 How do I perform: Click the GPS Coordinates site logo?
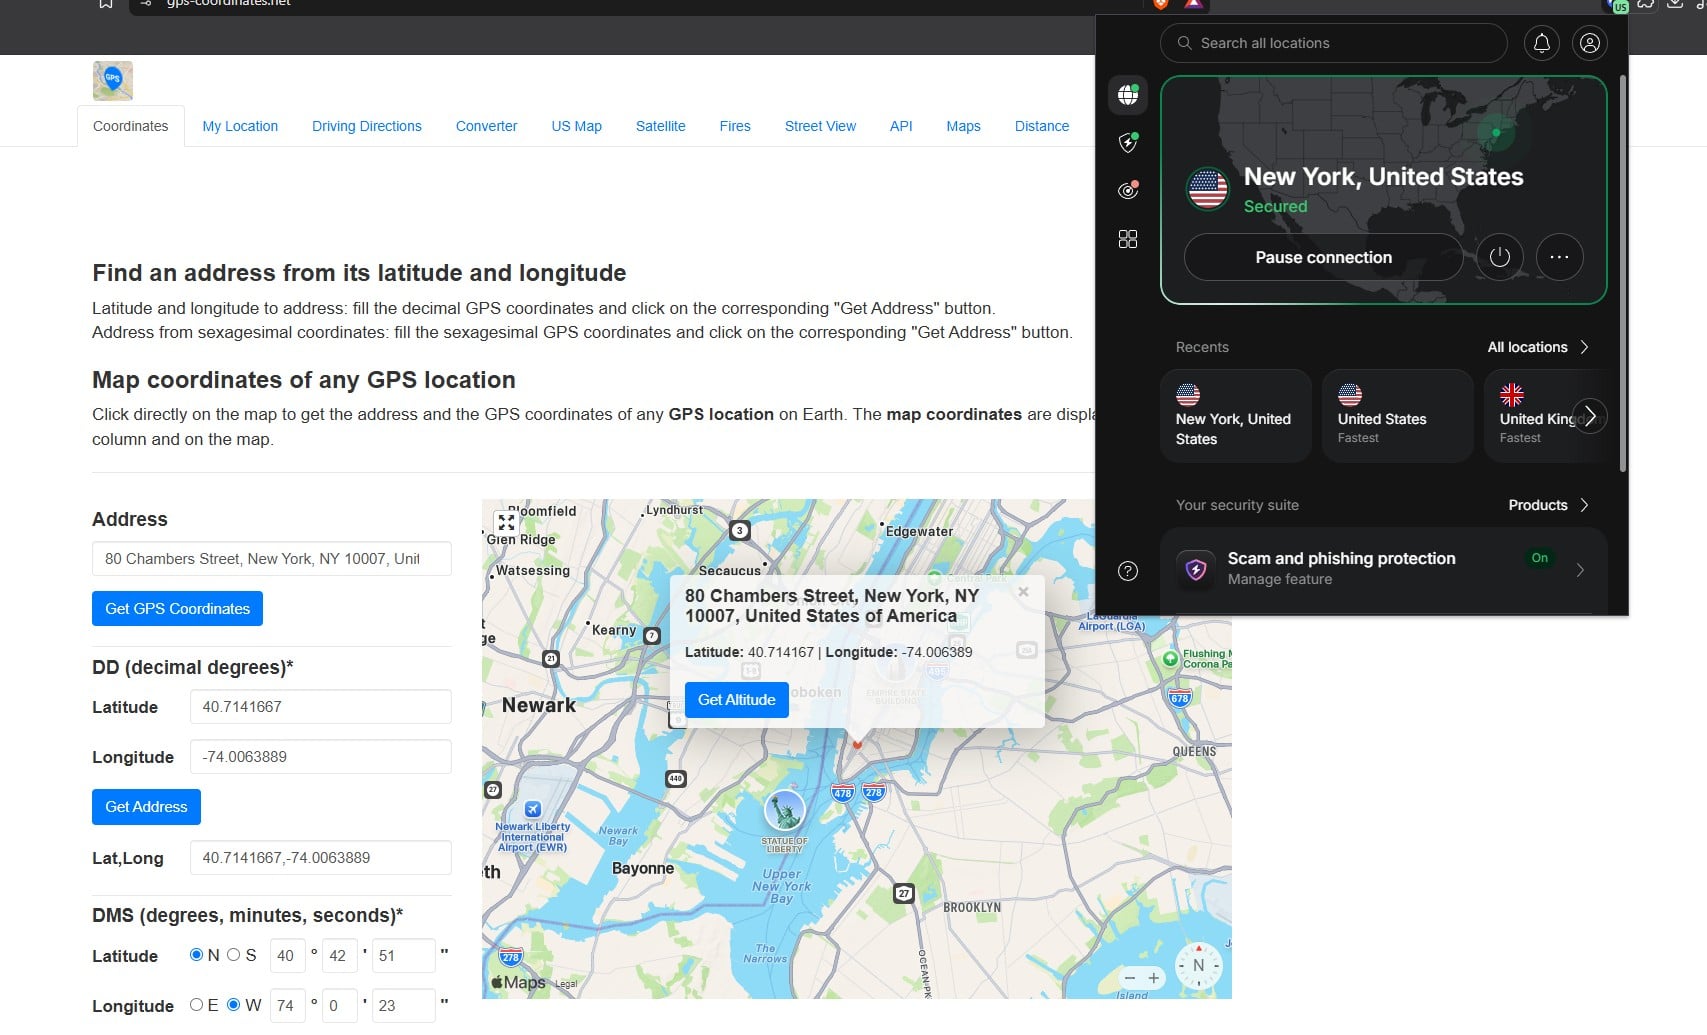(x=113, y=81)
